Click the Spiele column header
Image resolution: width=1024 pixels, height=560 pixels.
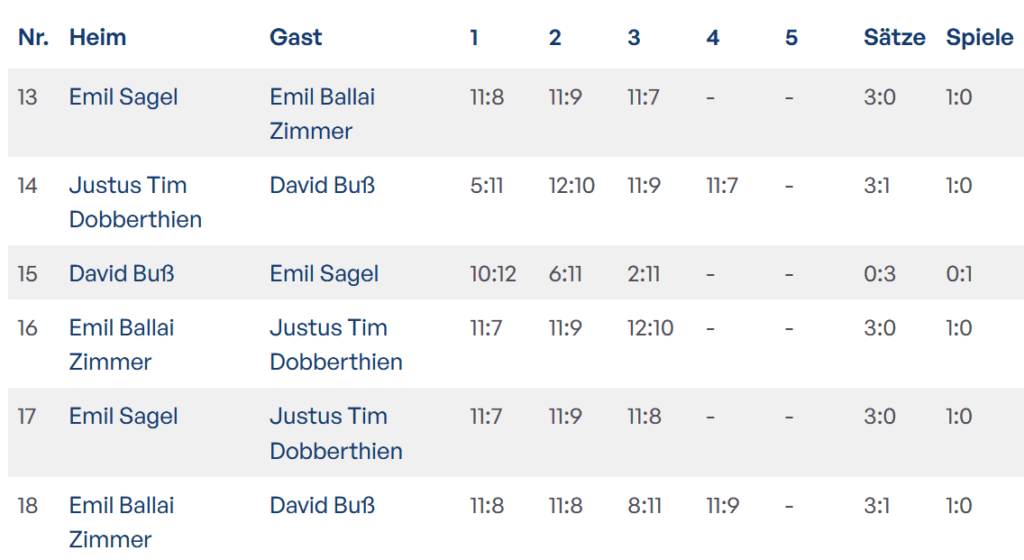(x=979, y=38)
